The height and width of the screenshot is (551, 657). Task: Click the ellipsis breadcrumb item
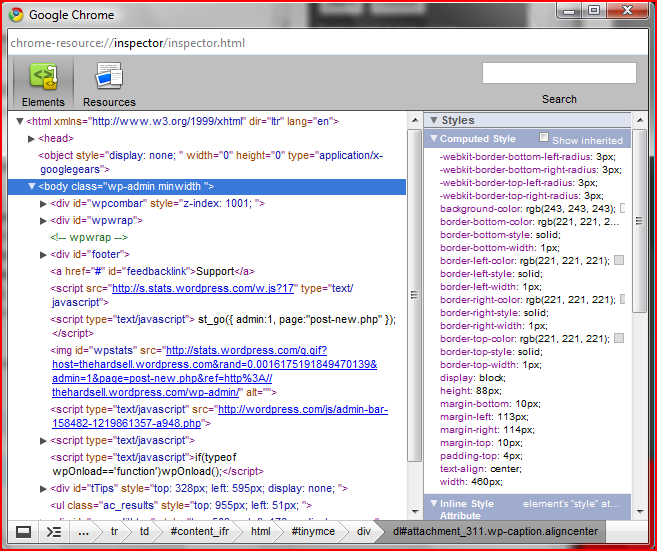coord(85,532)
